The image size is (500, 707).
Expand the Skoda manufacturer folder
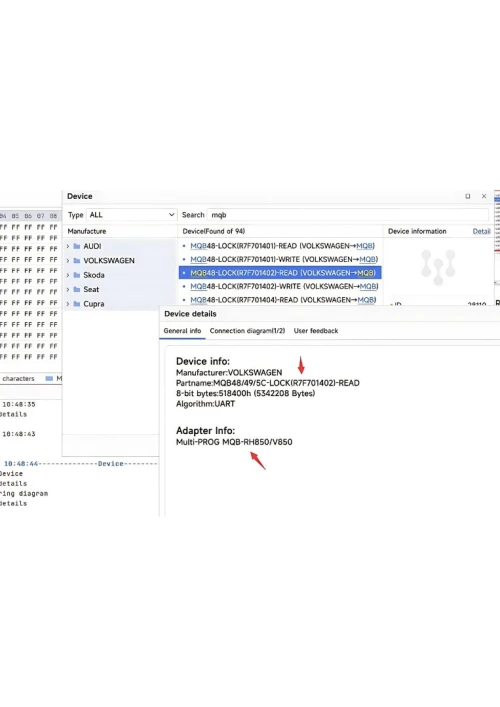click(68, 275)
